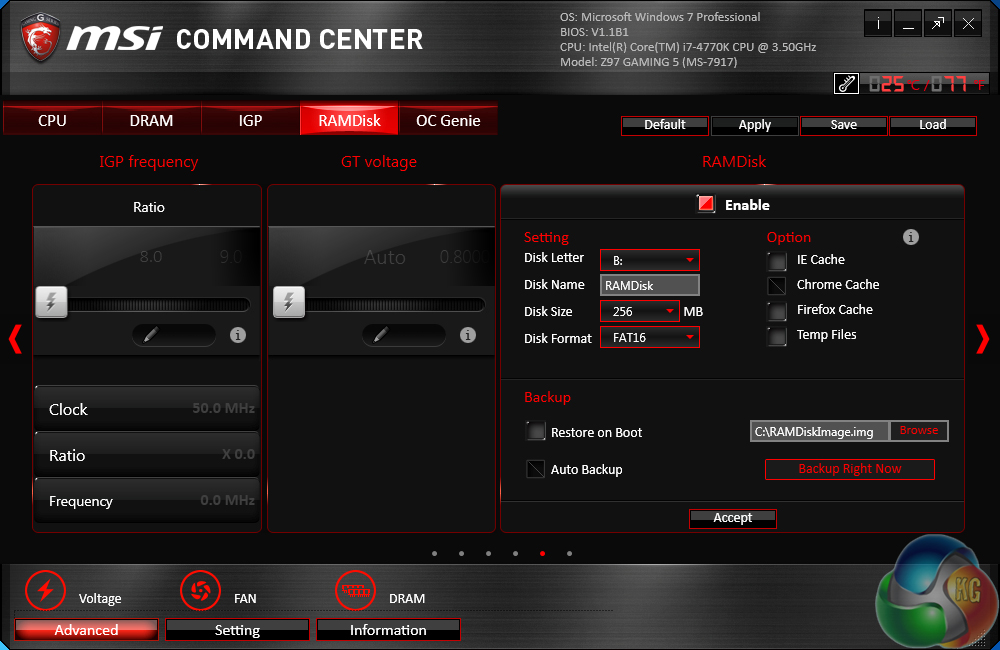Select the first page indicator dot
Screen dimensions: 1000x650
(x=434, y=554)
